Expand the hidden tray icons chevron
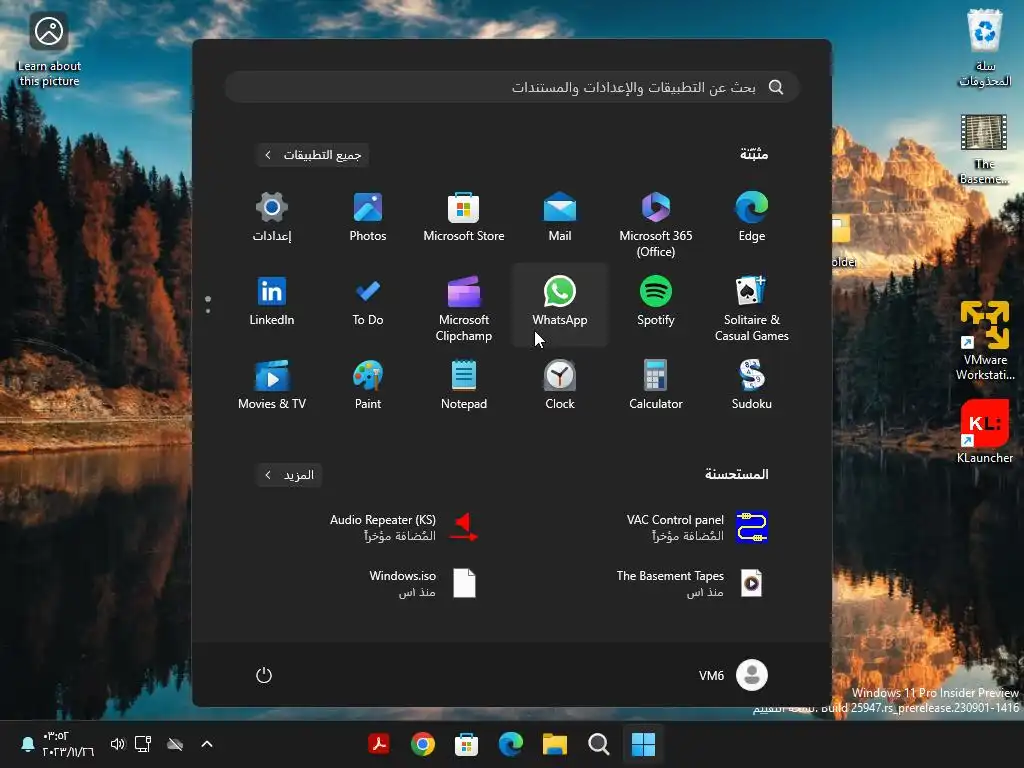Image resolution: width=1024 pixels, height=768 pixels. coord(207,744)
